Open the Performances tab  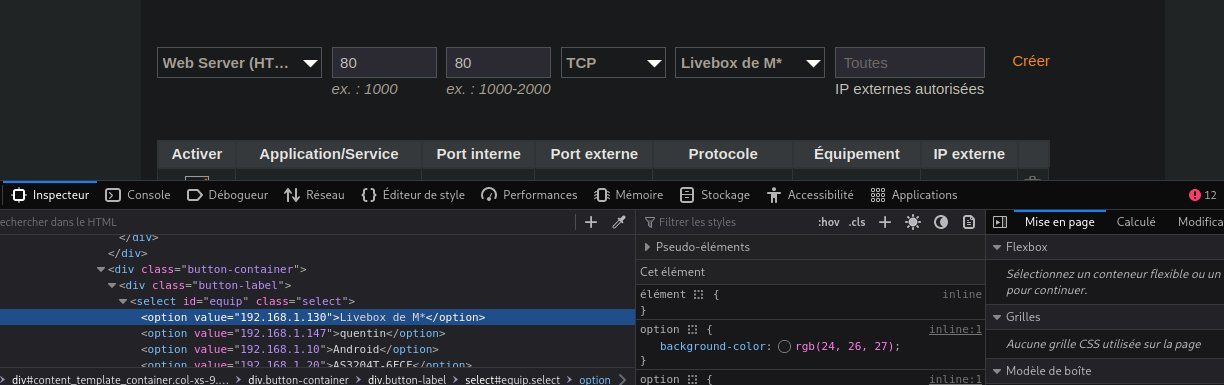[x=529, y=195]
